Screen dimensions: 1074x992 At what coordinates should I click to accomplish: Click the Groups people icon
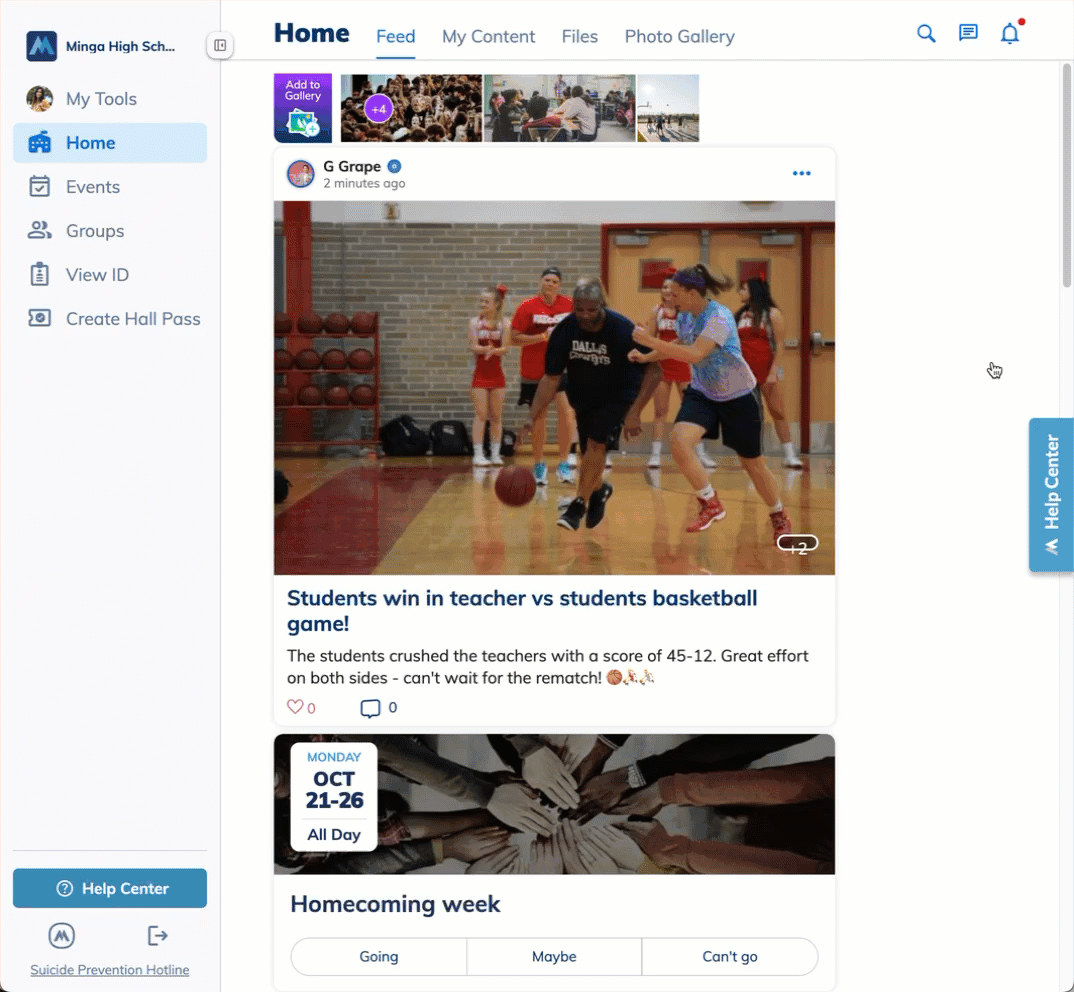(x=40, y=230)
